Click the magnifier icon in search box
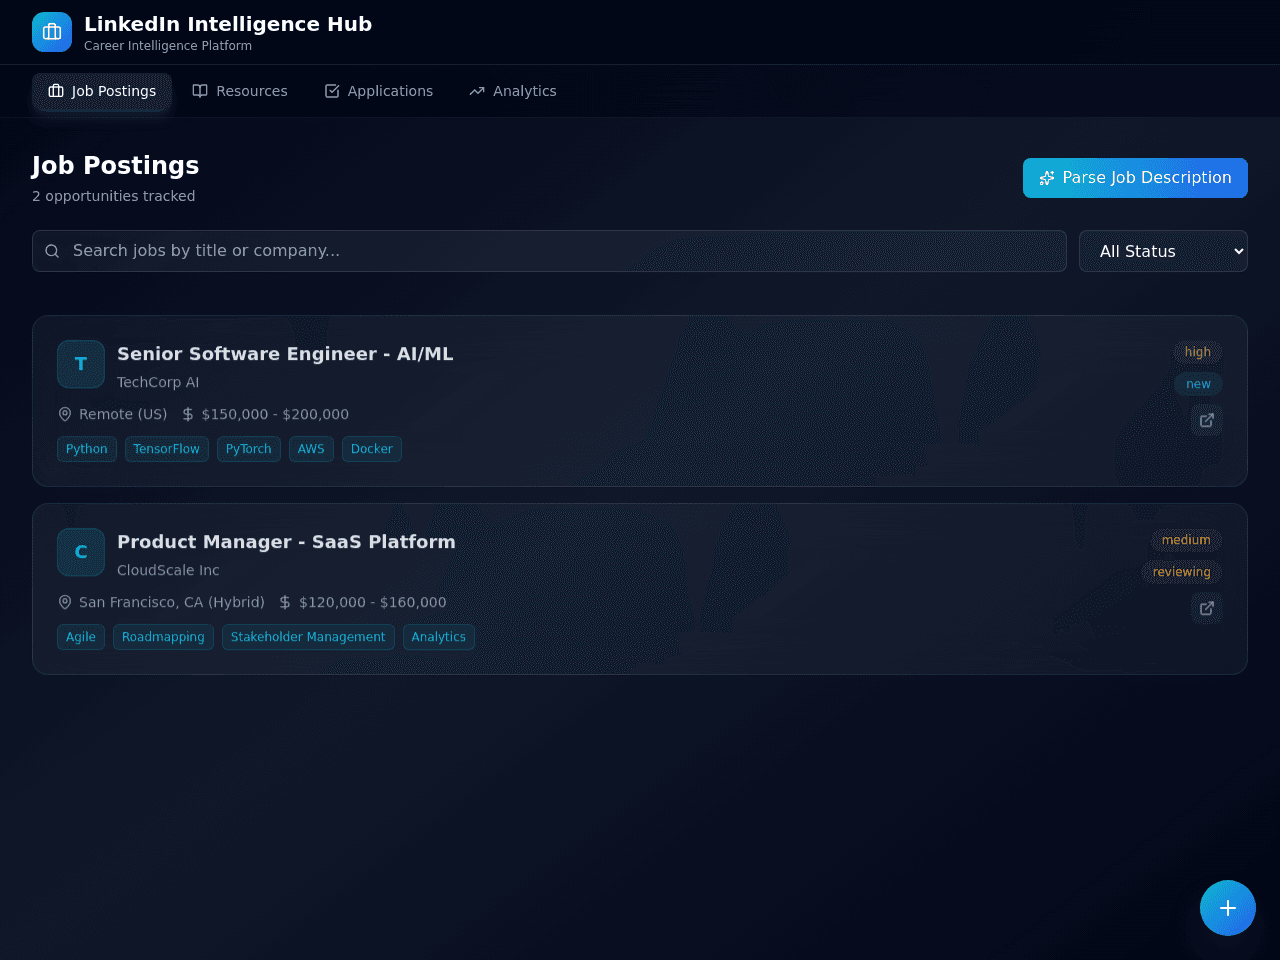 (52, 251)
